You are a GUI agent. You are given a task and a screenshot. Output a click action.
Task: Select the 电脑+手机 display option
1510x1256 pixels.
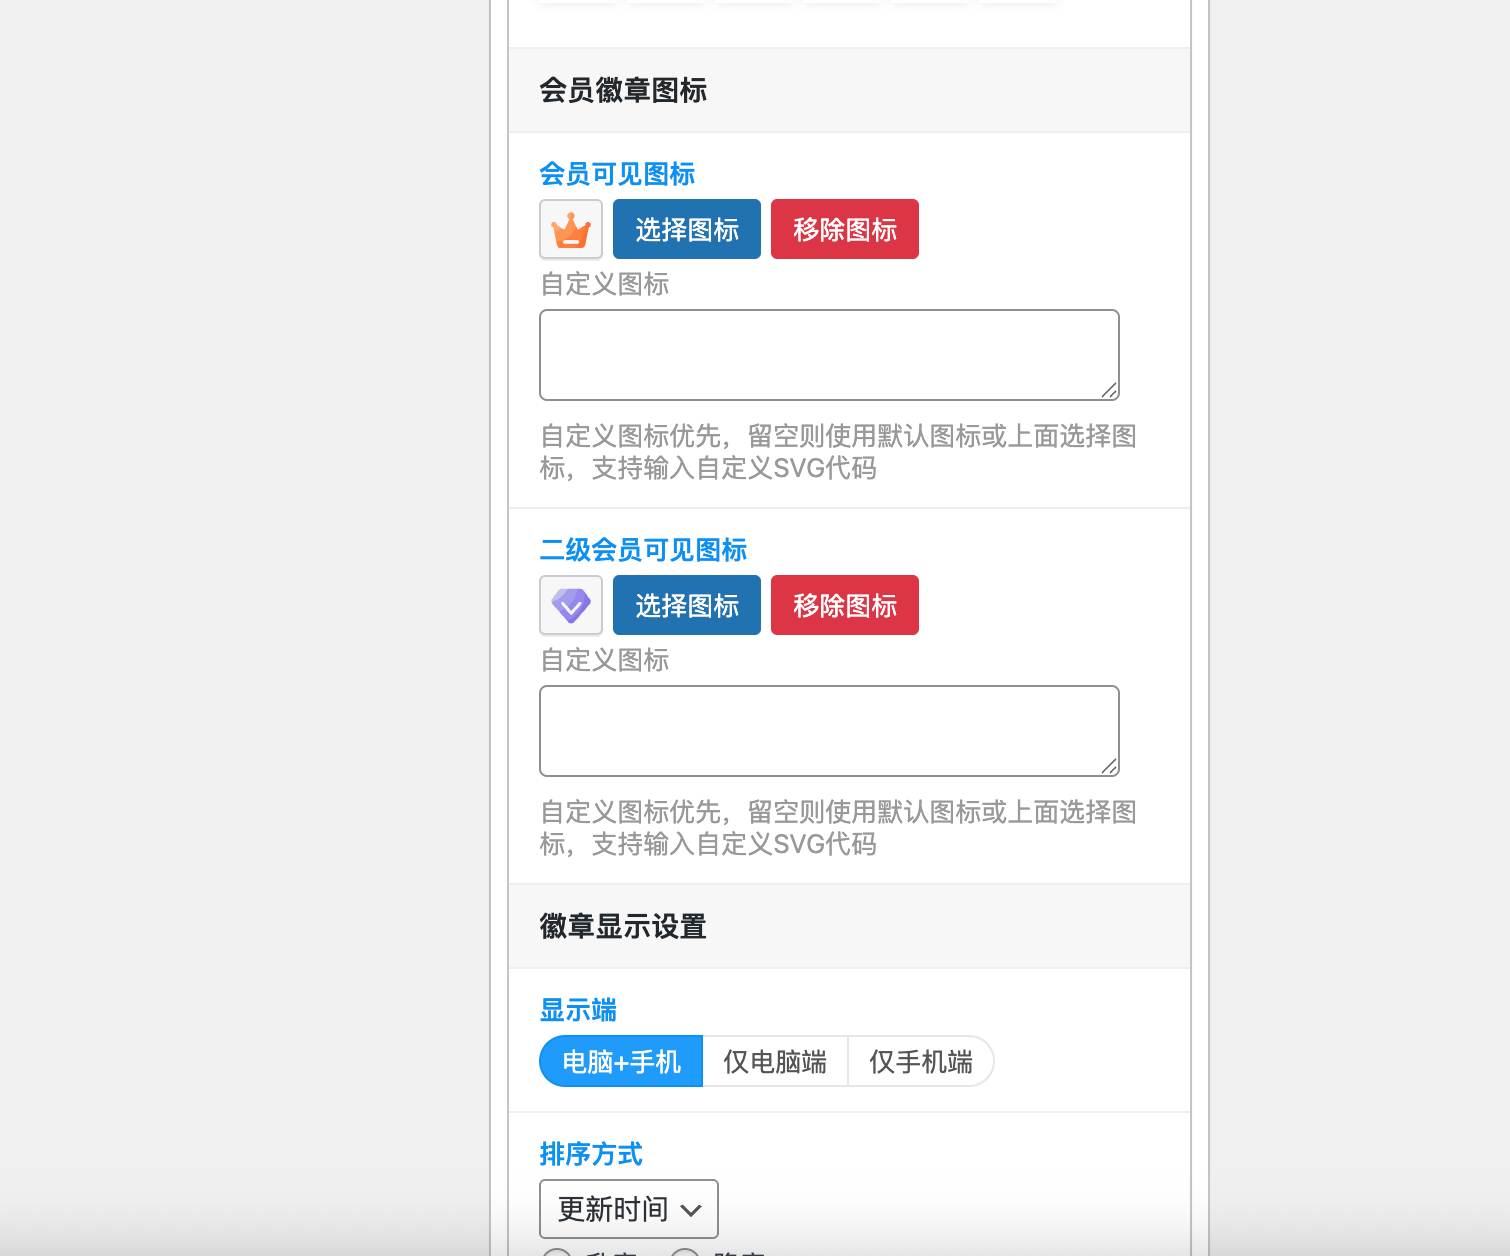click(620, 1061)
